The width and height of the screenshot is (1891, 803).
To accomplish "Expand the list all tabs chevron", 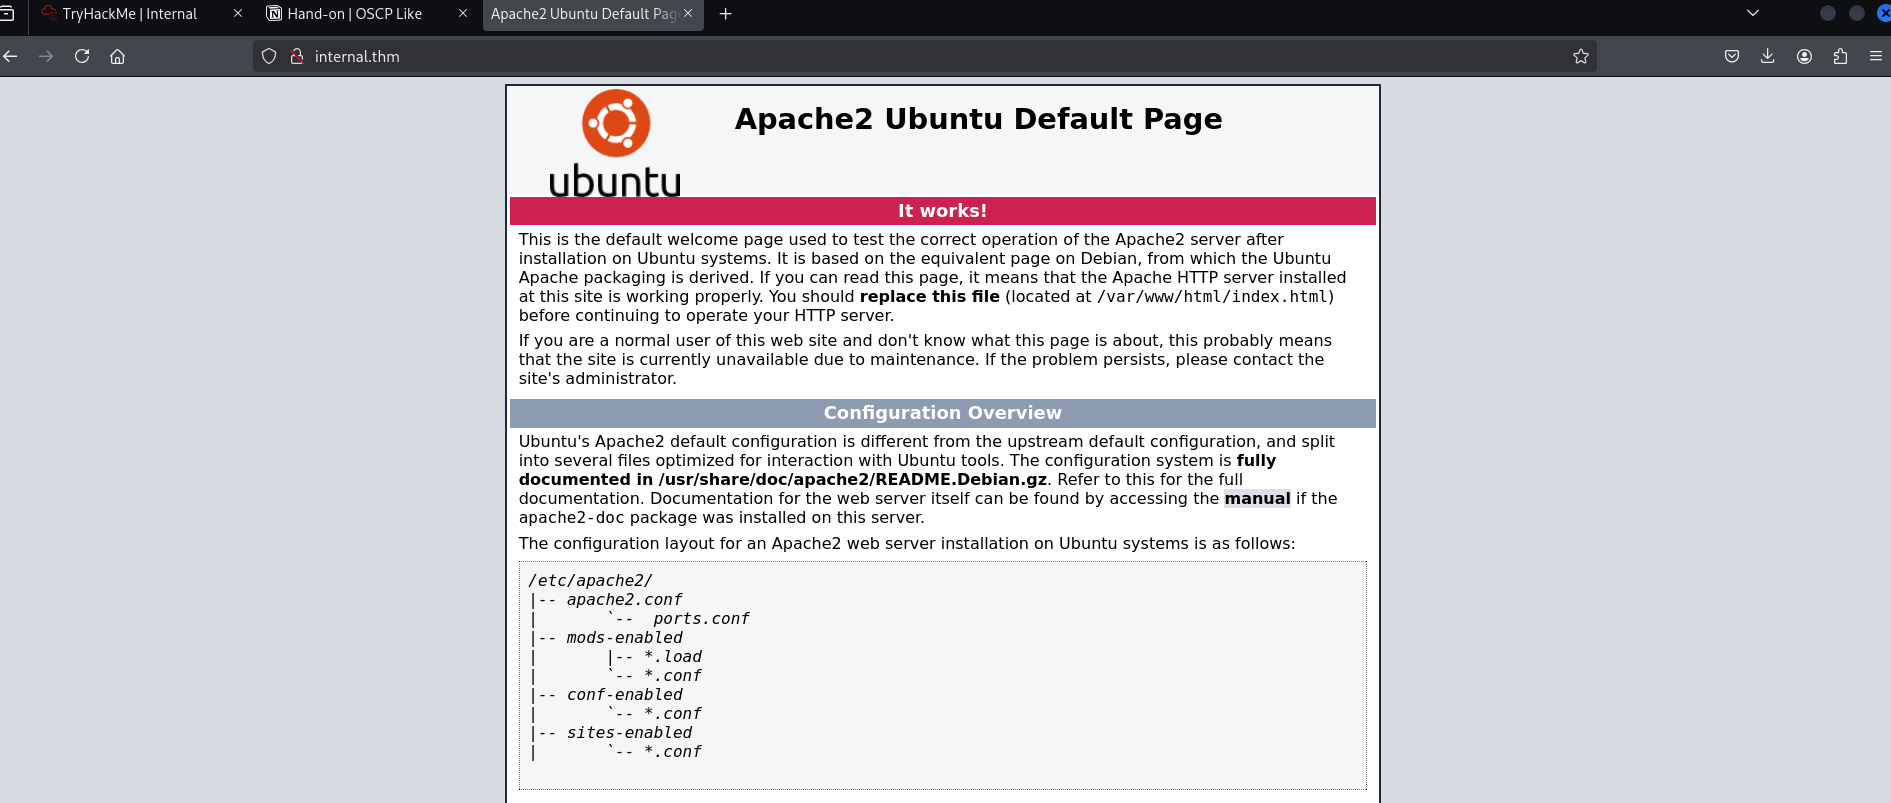I will (1753, 14).
